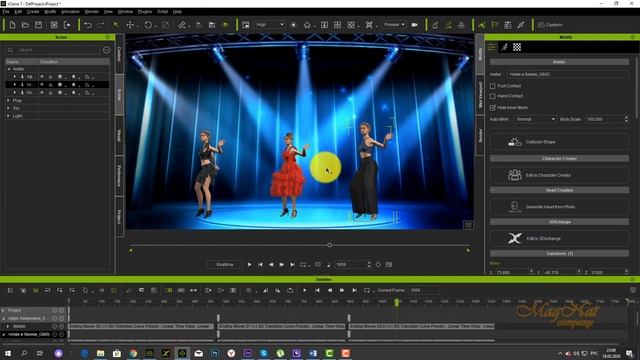Enable the Foot Contact checkbox
The width and height of the screenshot is (640, 360).
point(493,86)
